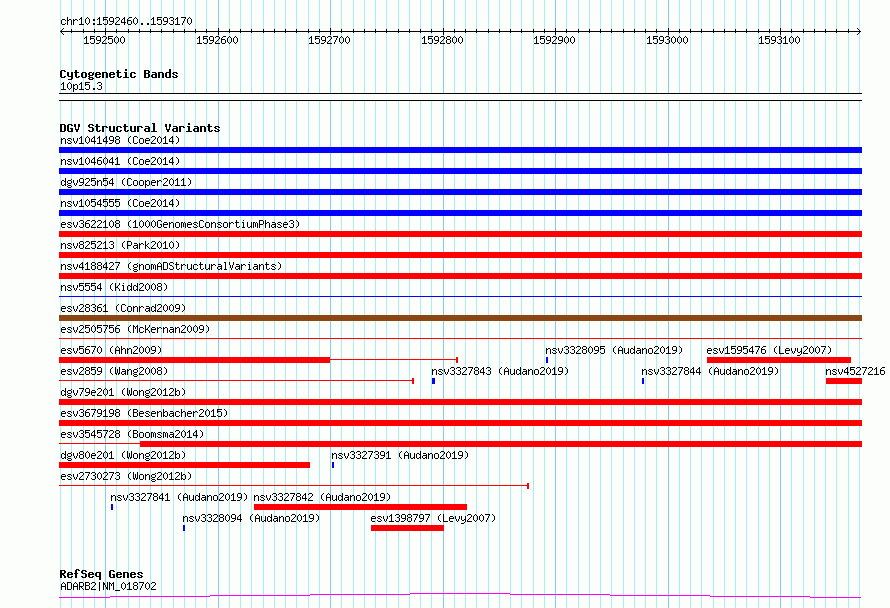The height and width of the screenshot is (608, 890).
Task: Open esv2505756 (McKernan2009) variant label
Action: pyautogui.click(x=135, y=329)
